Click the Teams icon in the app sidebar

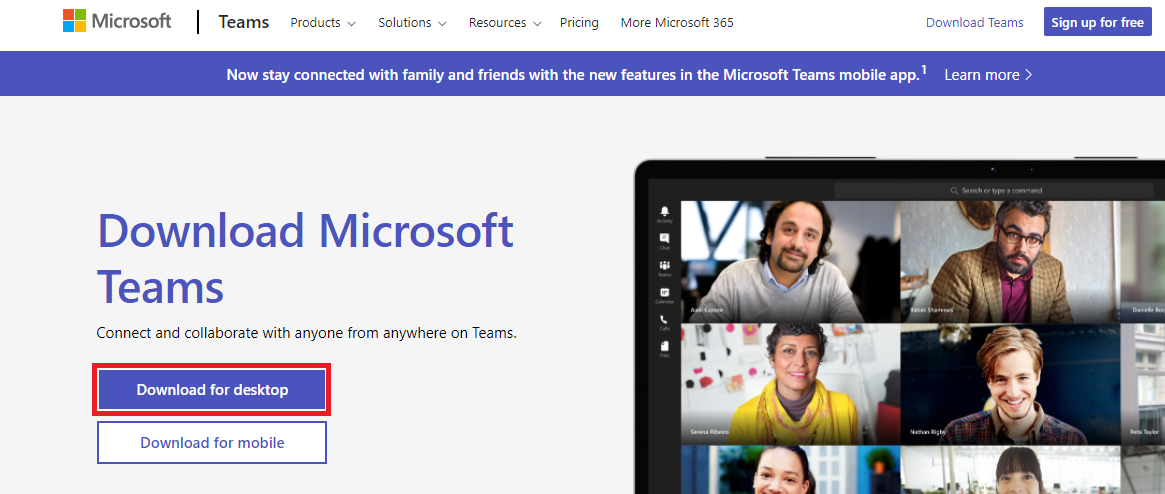click(x=664, y=268)
